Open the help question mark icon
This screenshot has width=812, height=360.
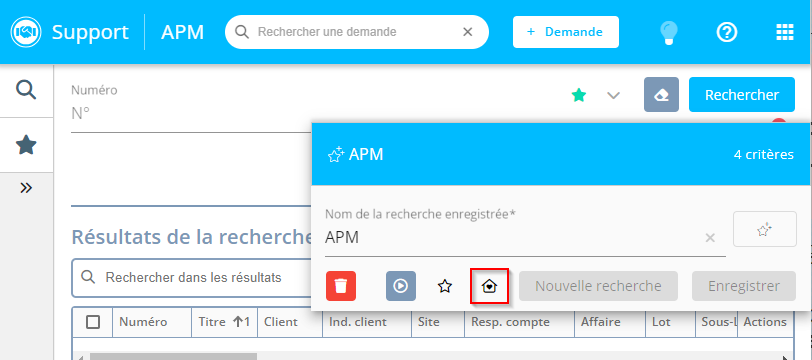pos(727,32)
